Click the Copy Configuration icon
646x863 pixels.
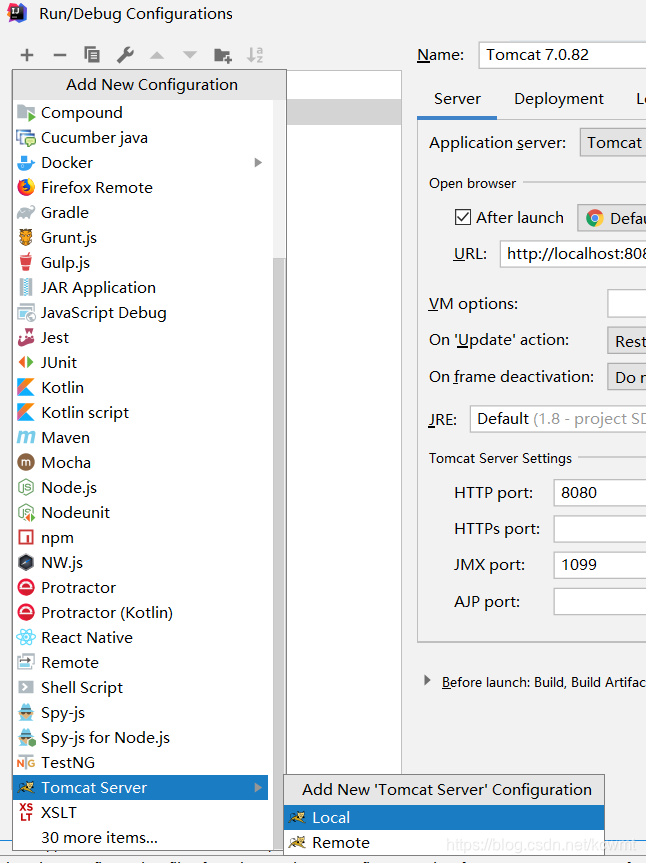click(x=92, y=54)
